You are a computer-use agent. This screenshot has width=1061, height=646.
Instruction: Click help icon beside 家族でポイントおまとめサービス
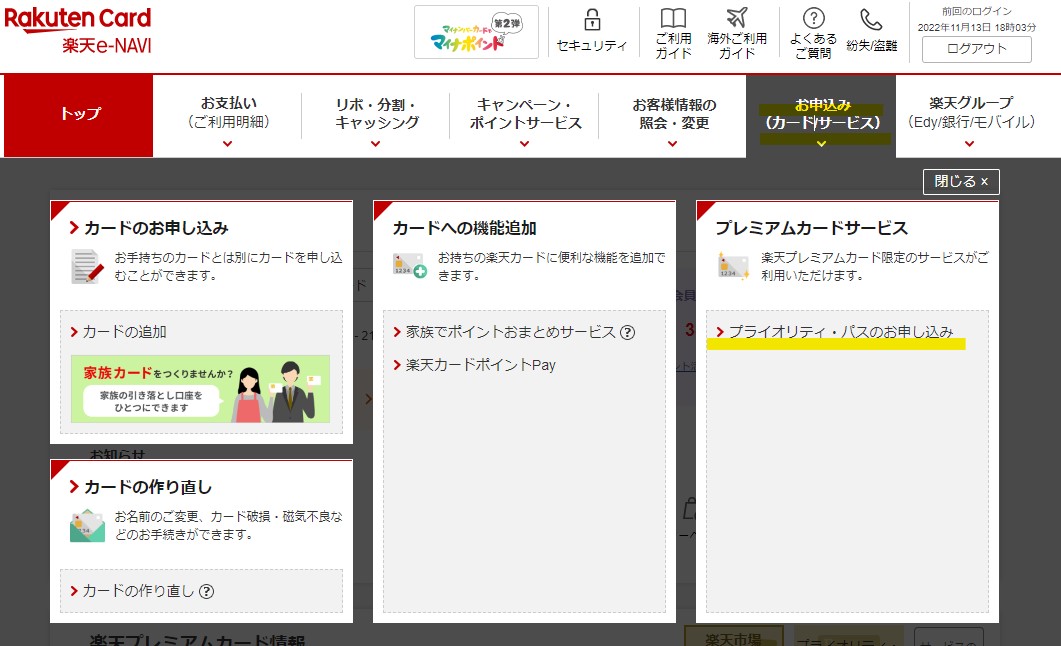[627, 332]
